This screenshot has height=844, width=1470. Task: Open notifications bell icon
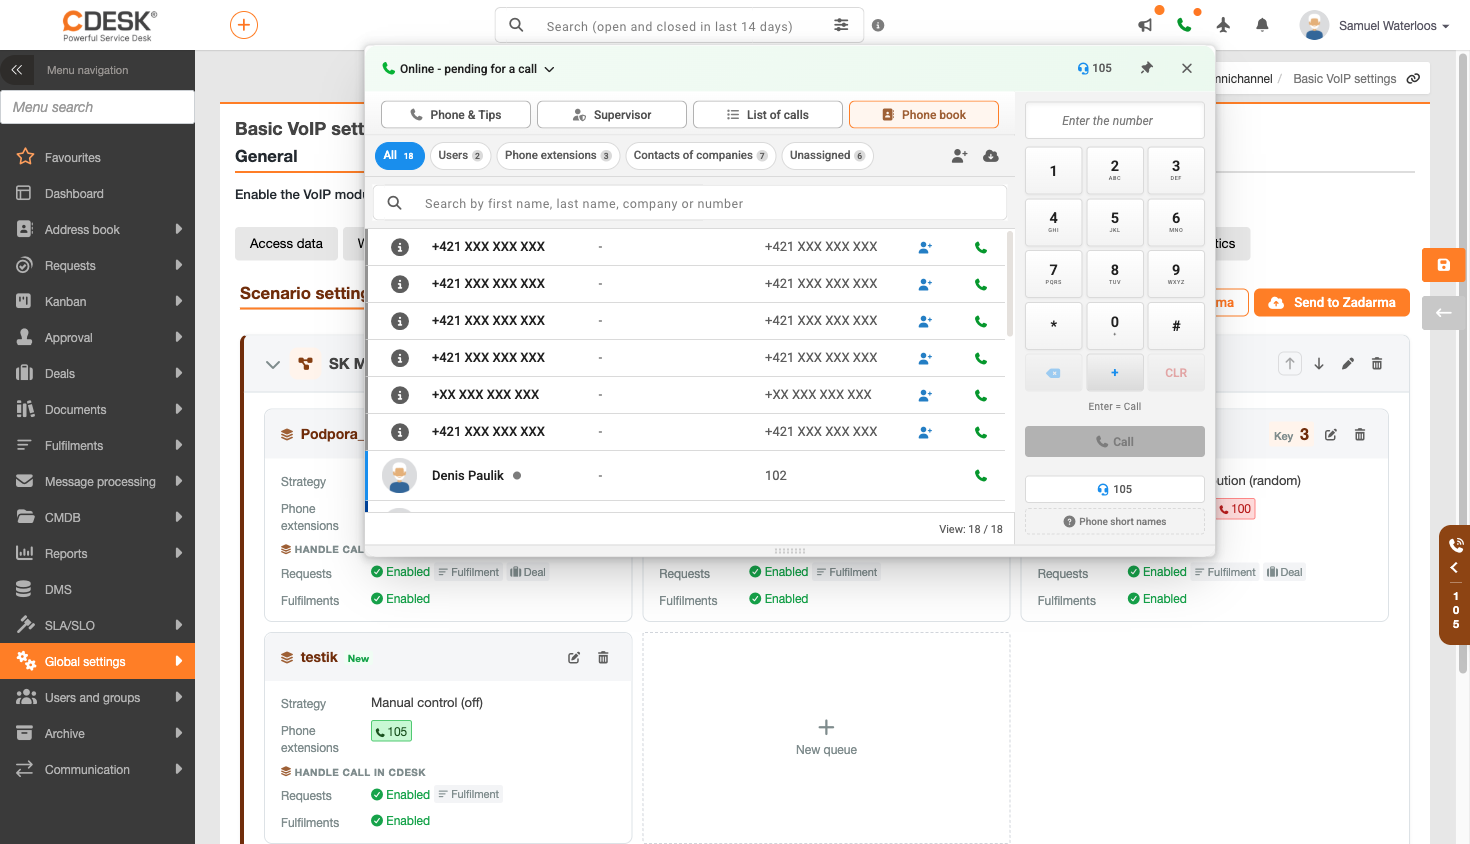1262,26
